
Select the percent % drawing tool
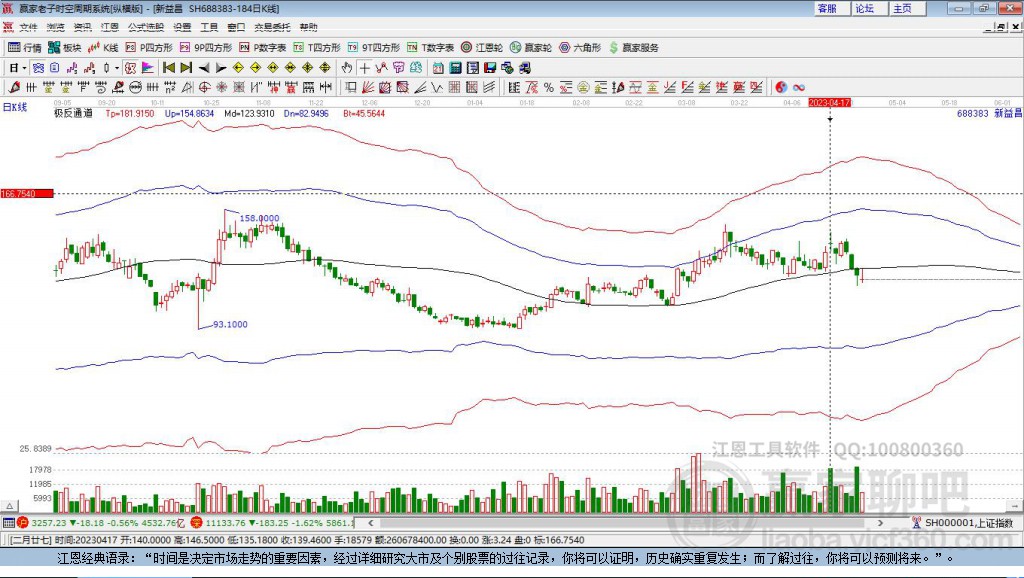pyautogui.click(x=549, y=87)
